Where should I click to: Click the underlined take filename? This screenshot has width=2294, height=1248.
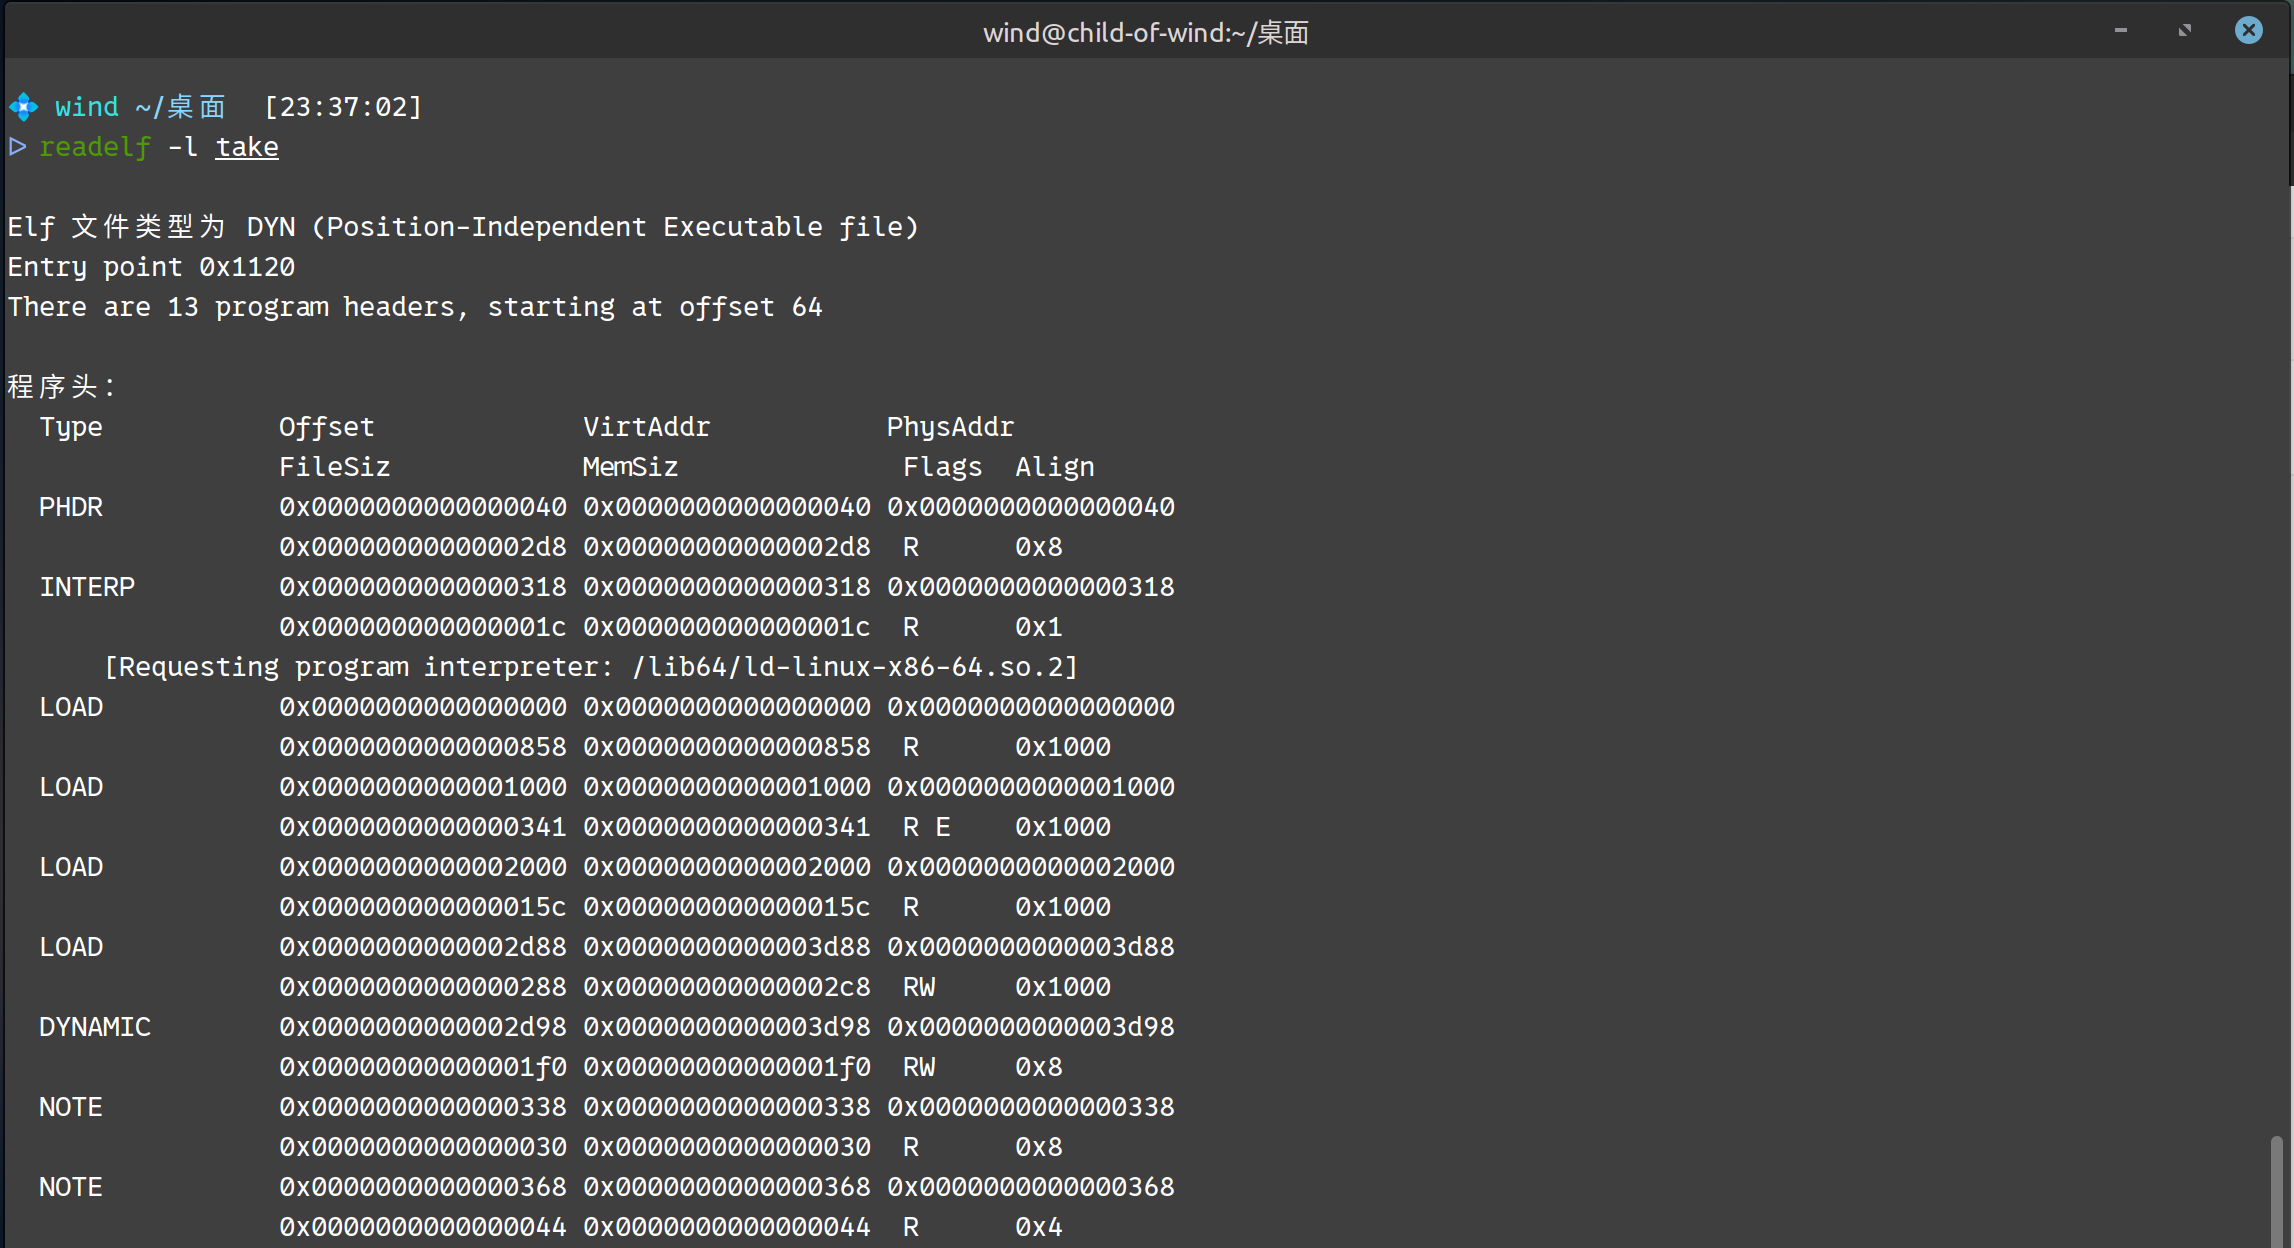coord(247,147)
